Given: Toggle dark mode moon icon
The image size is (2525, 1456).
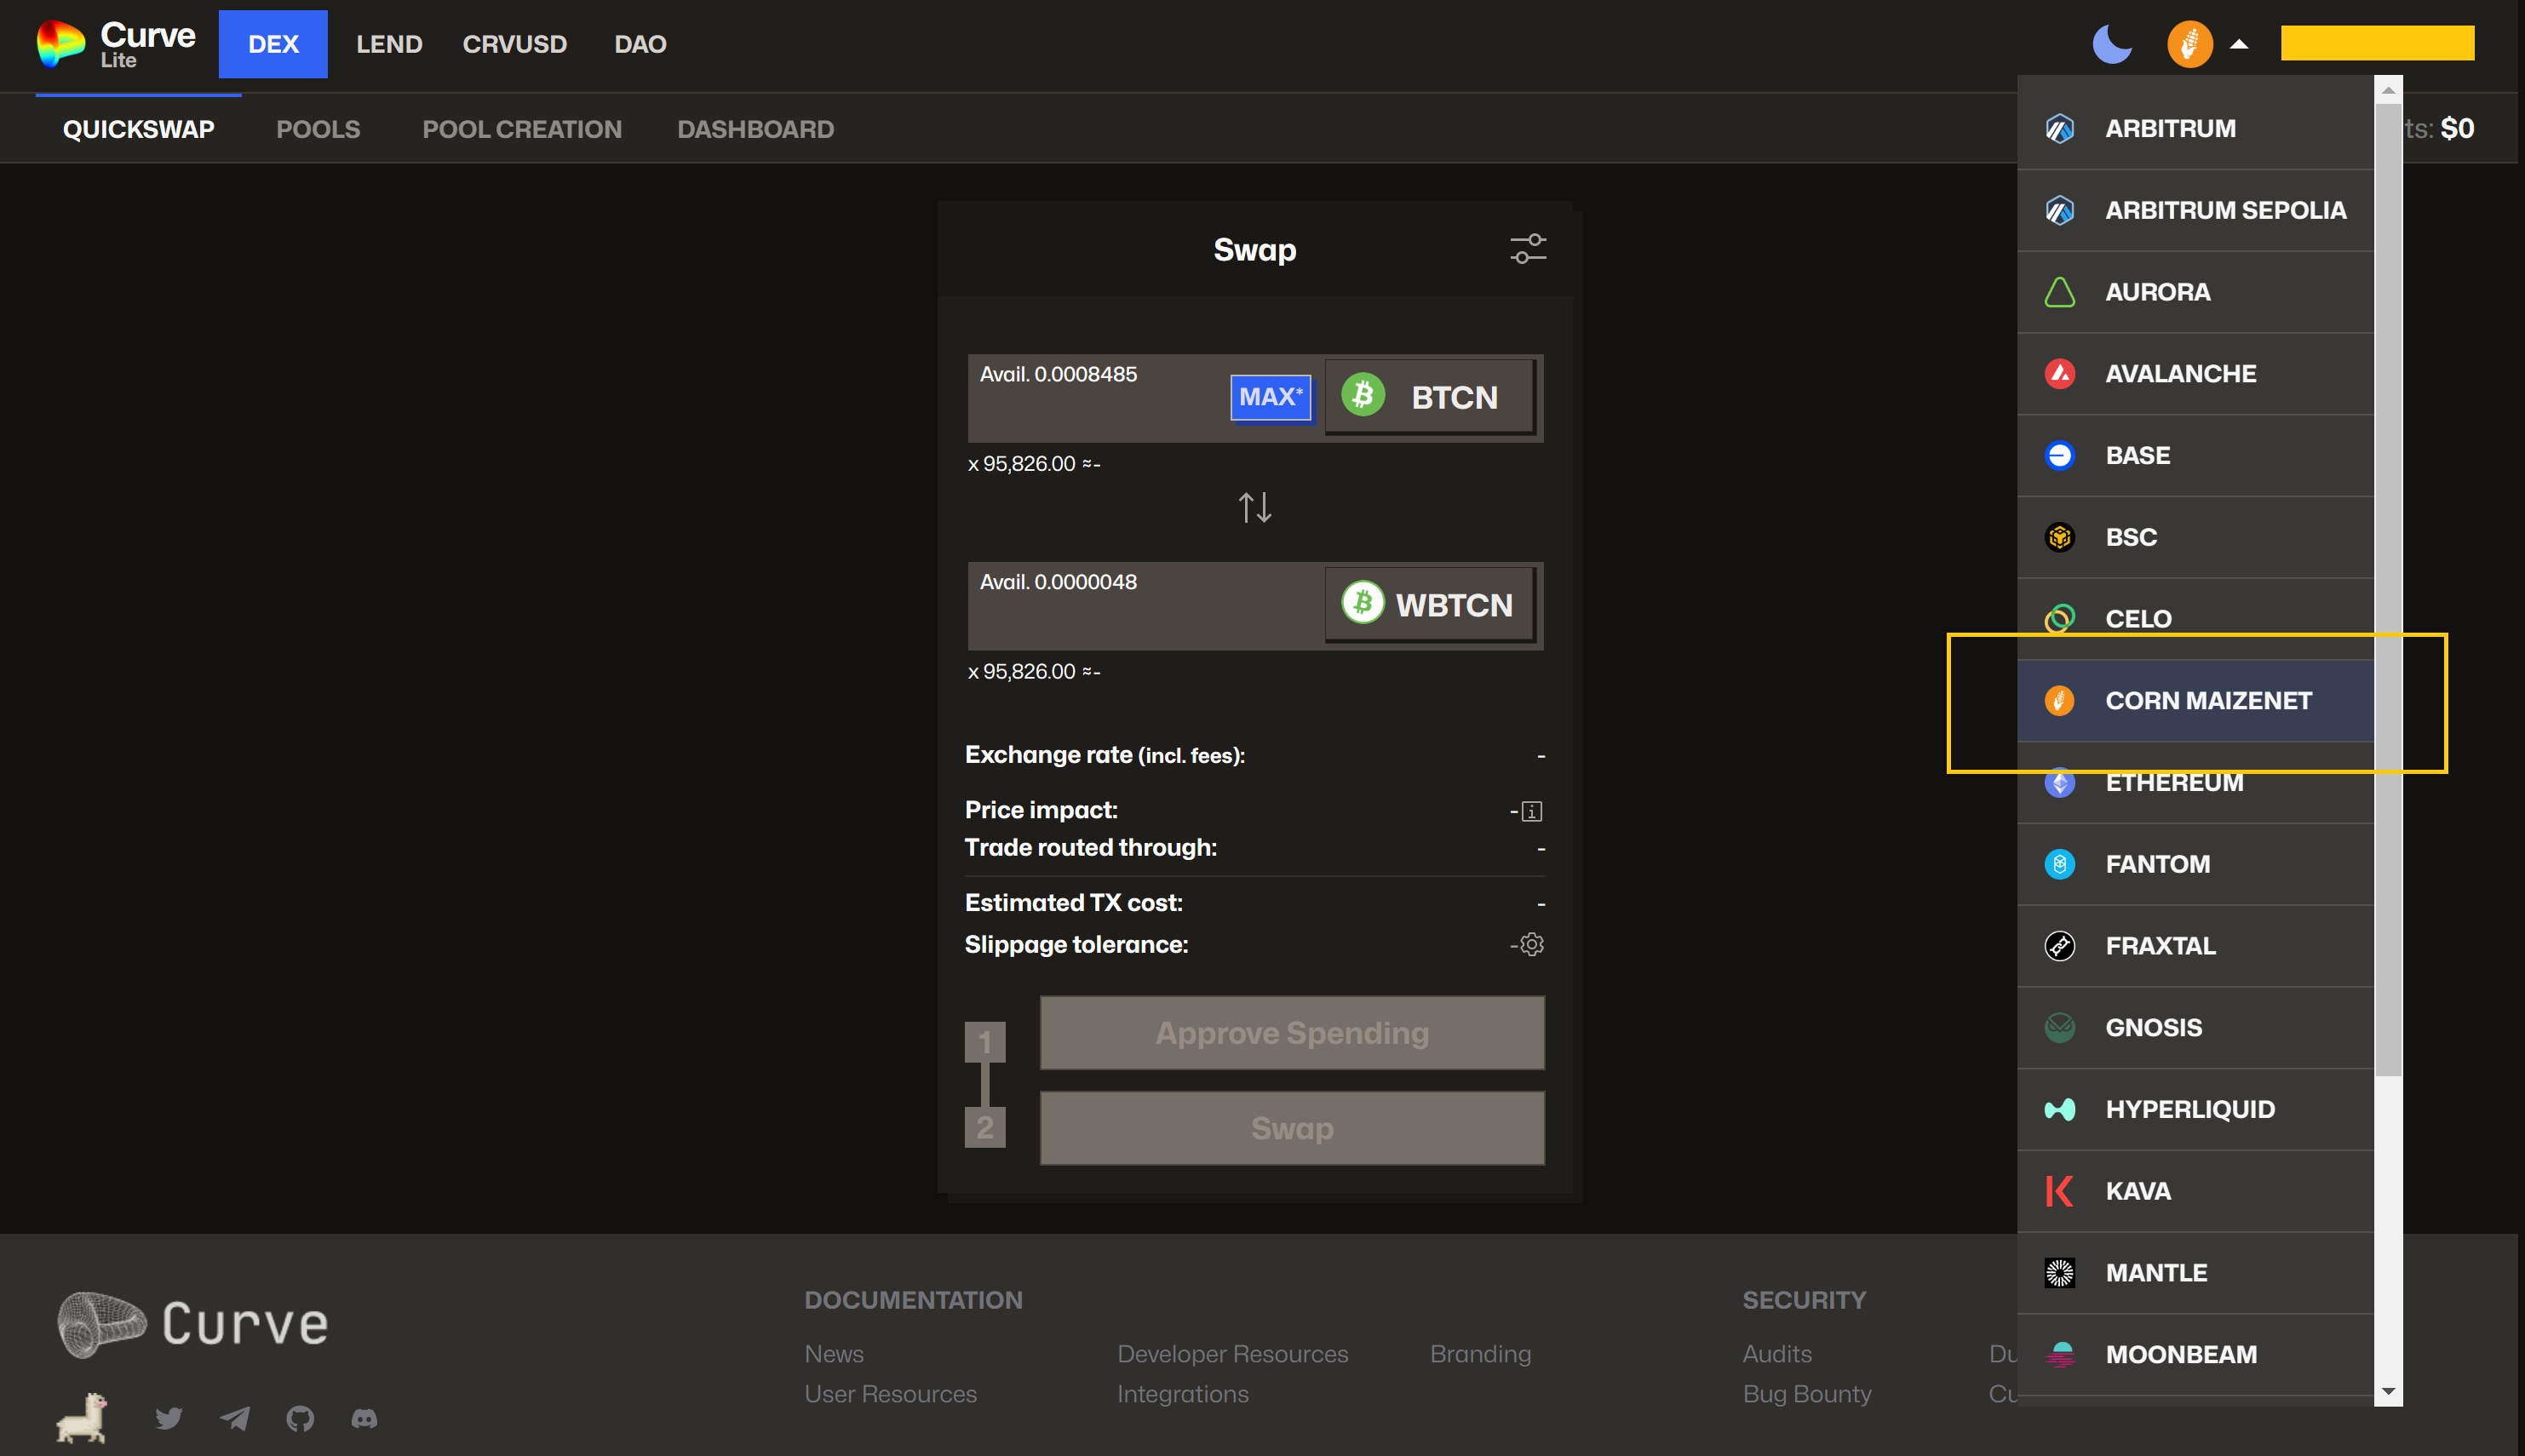Looking at the screenshot, I should 2112,44.
